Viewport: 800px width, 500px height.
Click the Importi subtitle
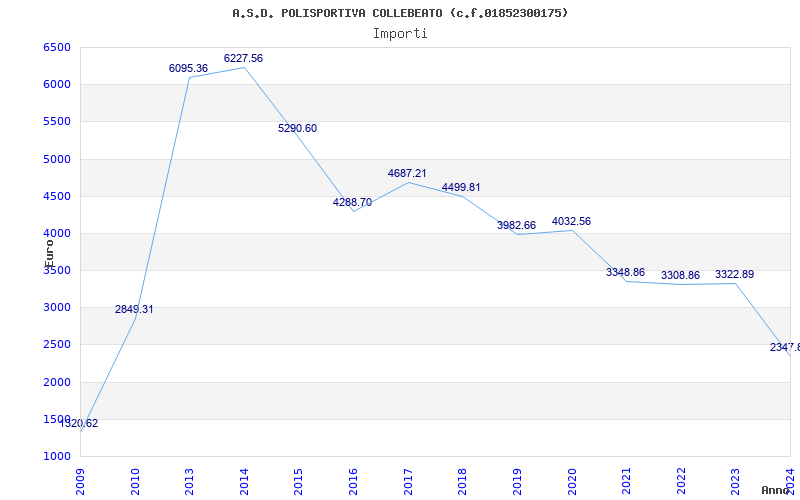(x=400, y=33)
